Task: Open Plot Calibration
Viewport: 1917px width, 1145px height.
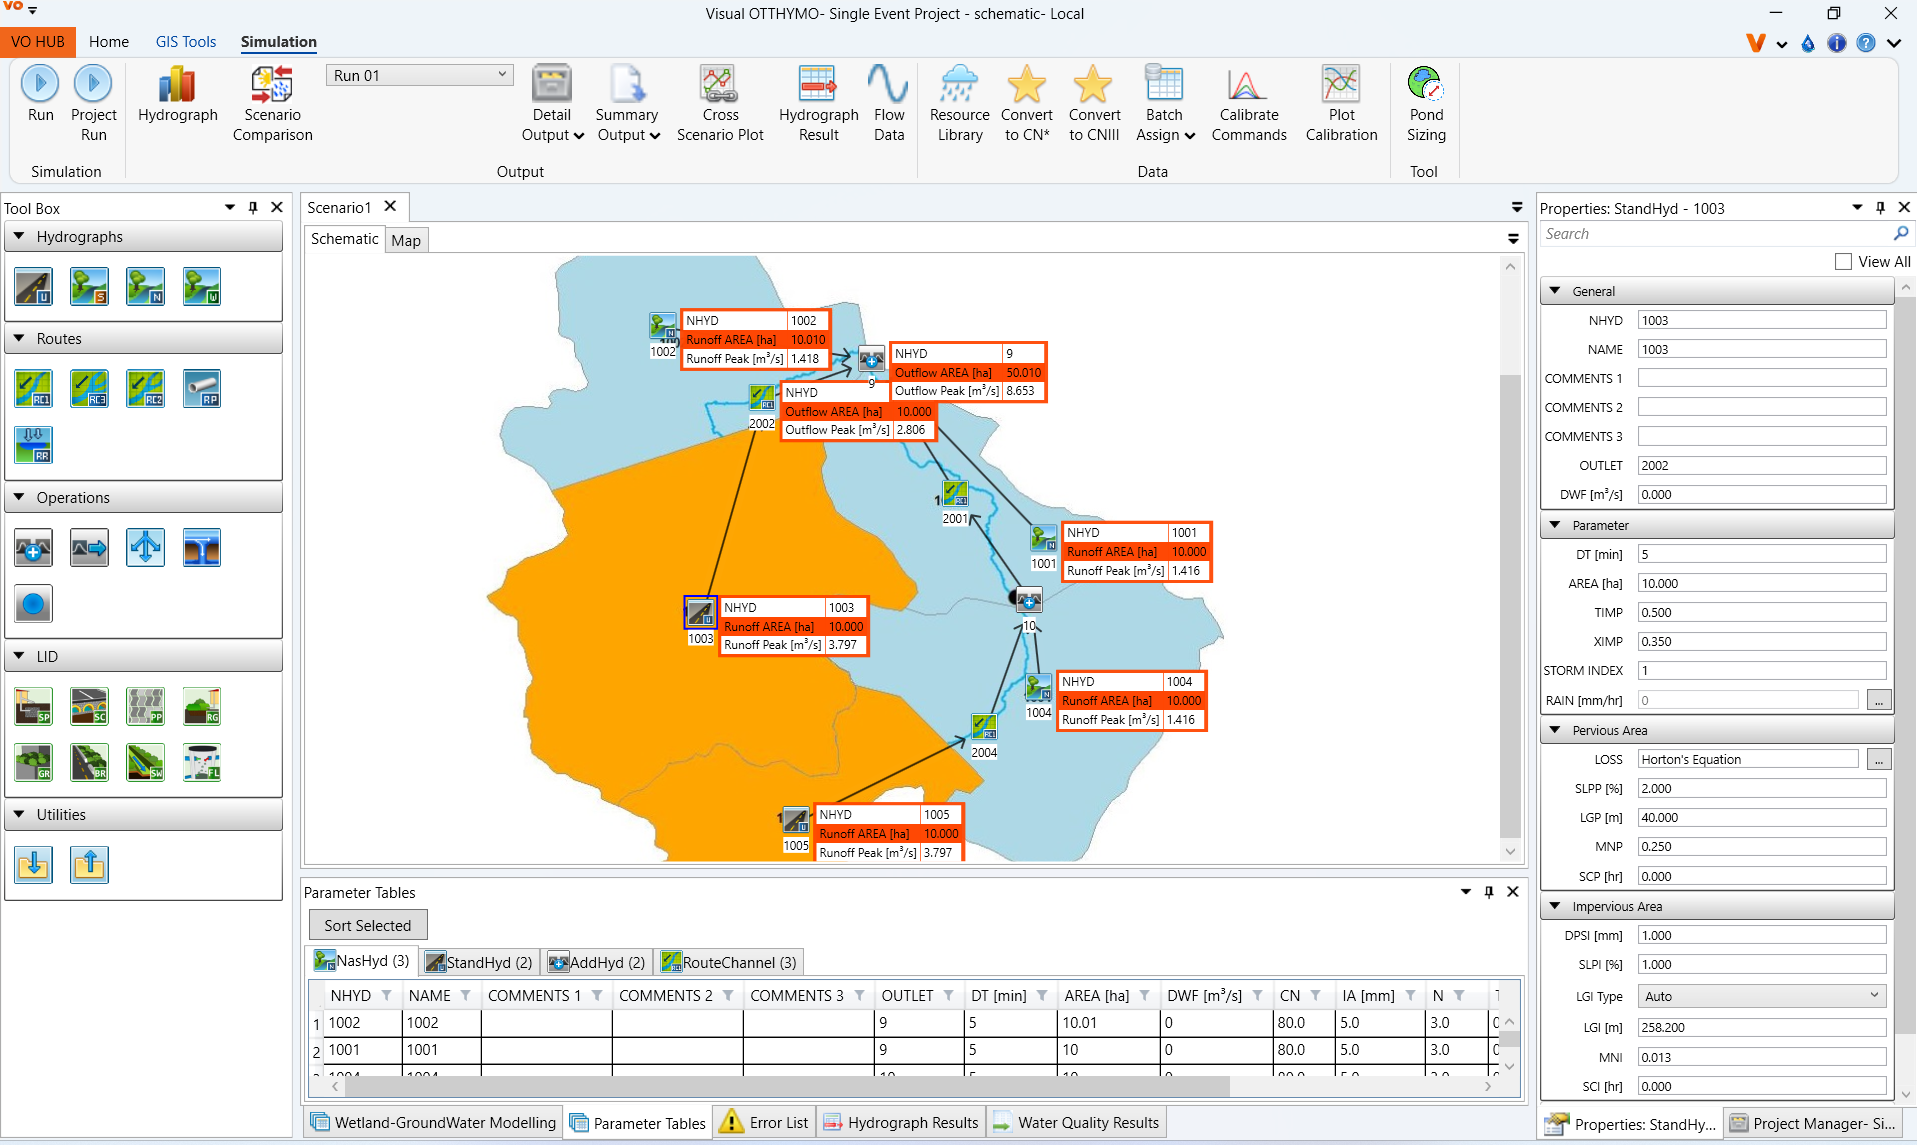Action: tap(1341, 104)
